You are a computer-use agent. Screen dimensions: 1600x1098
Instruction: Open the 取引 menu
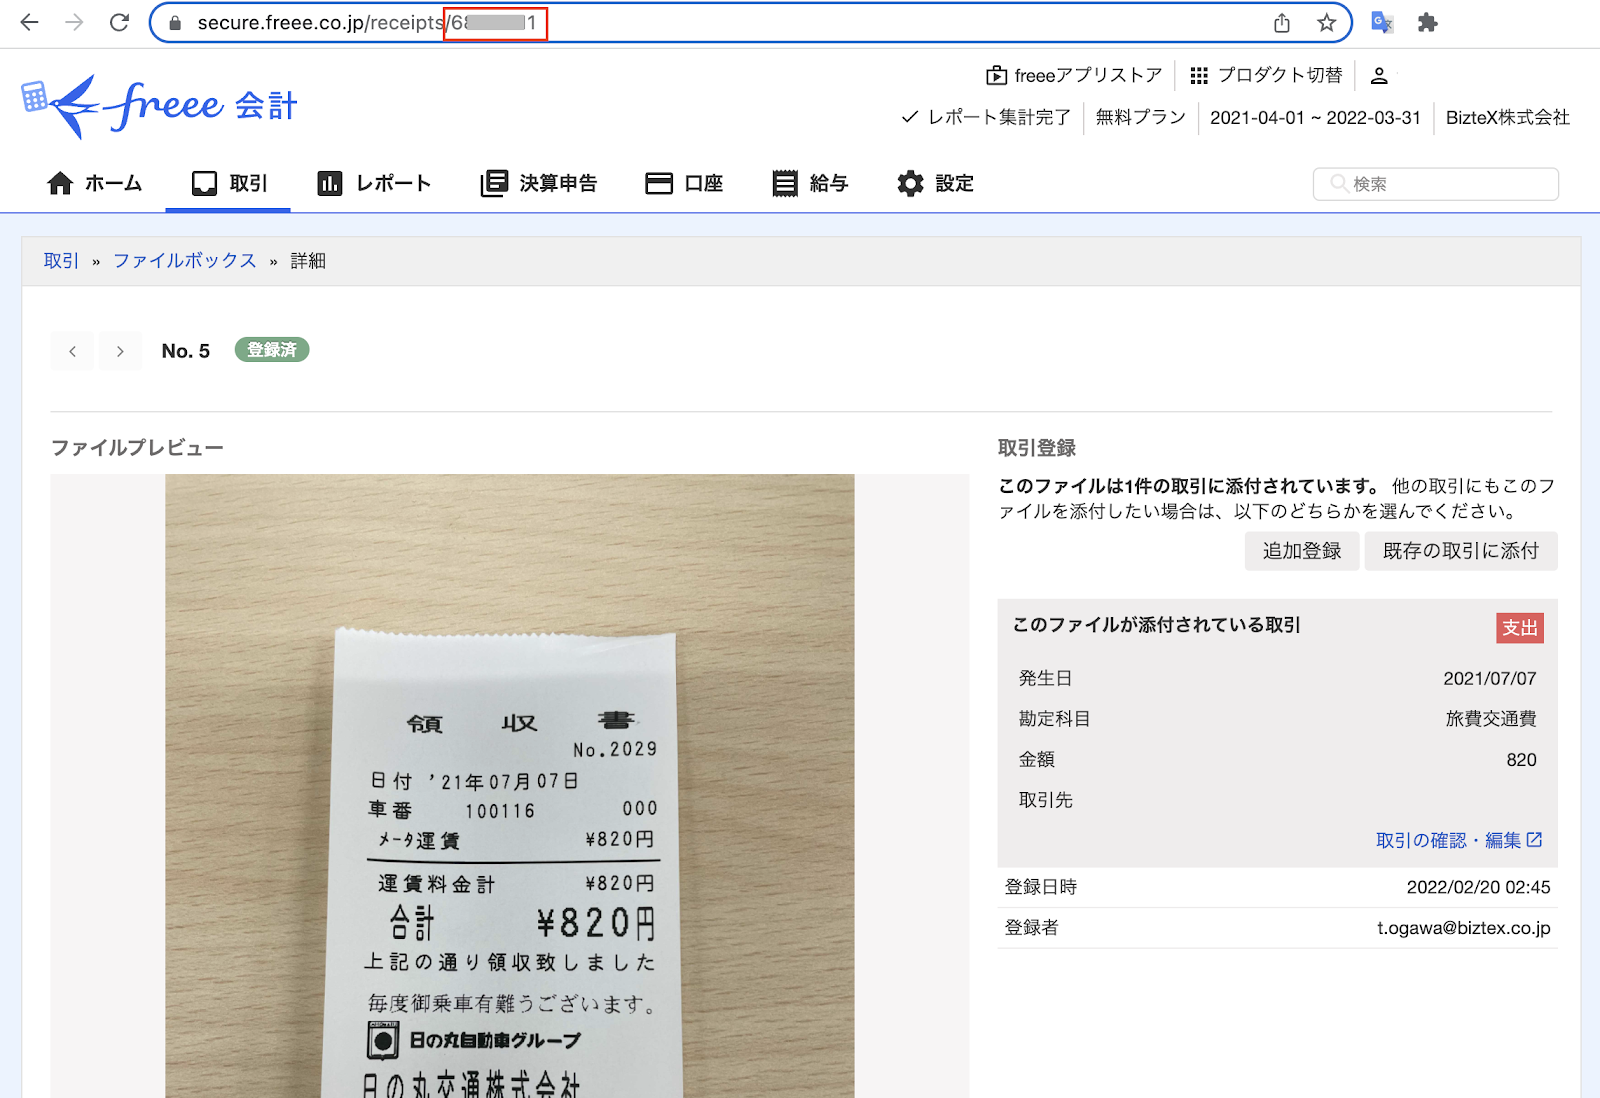click(x=229, y=183)
